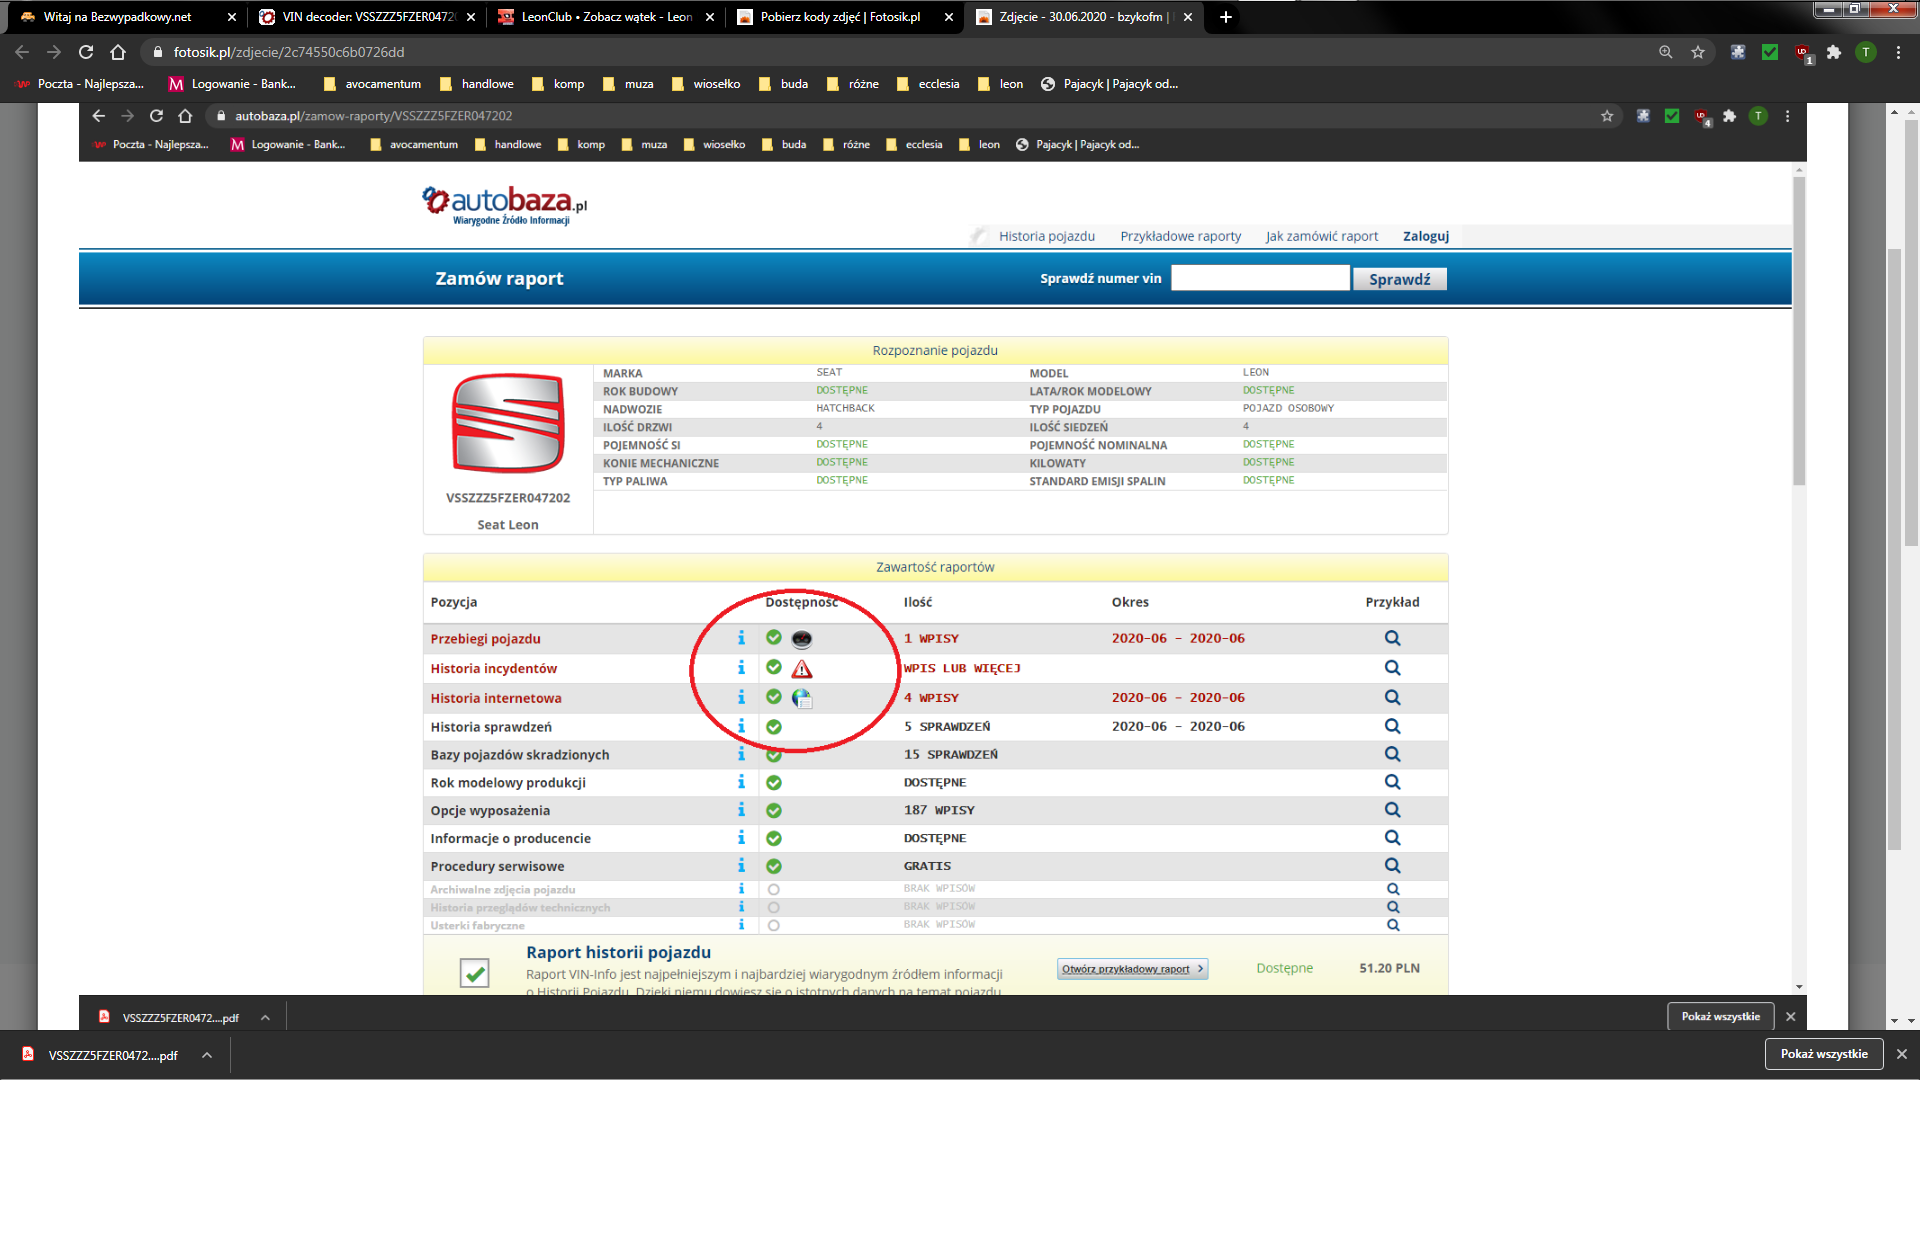Click the Bazy pojazdów skradzionych row label

tap(519, 755)
